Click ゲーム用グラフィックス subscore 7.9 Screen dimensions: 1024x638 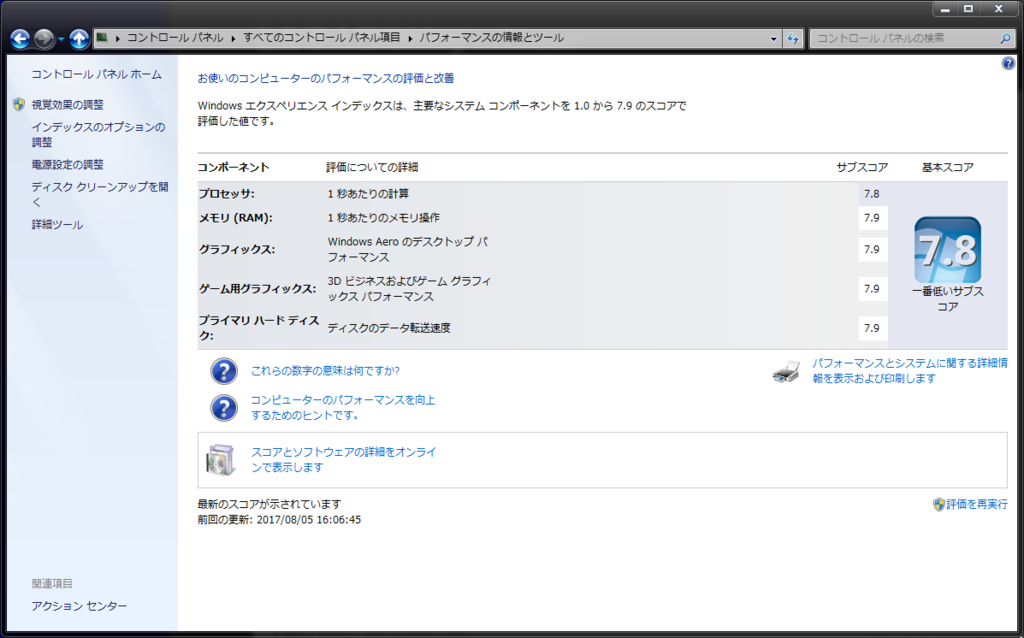(x=872, y=289)
